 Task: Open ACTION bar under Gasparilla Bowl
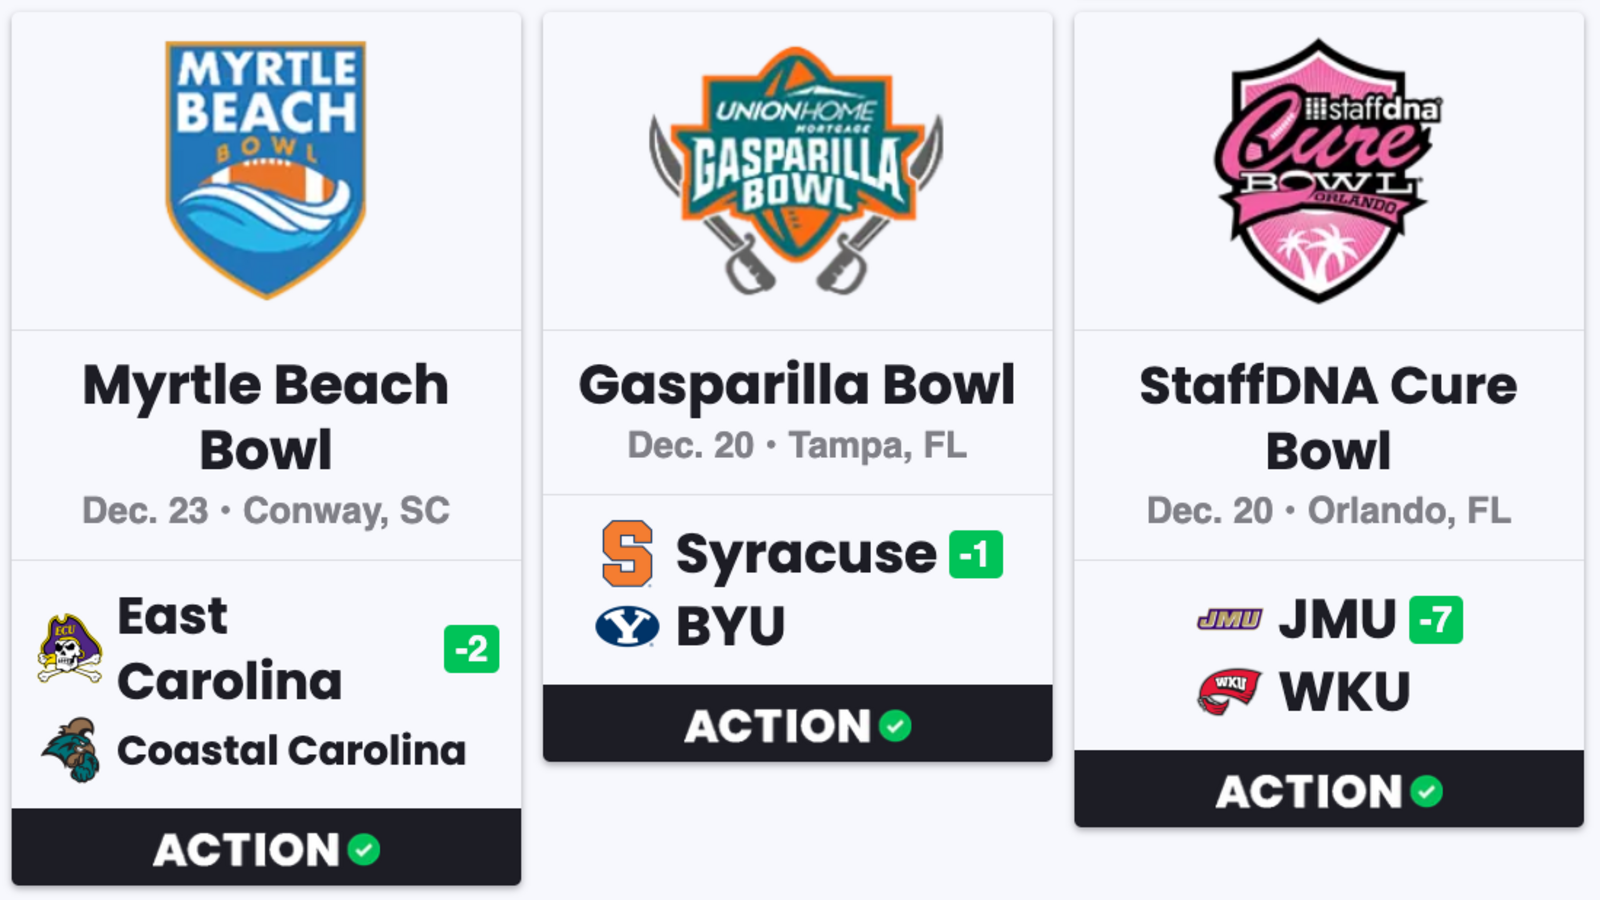797,724
